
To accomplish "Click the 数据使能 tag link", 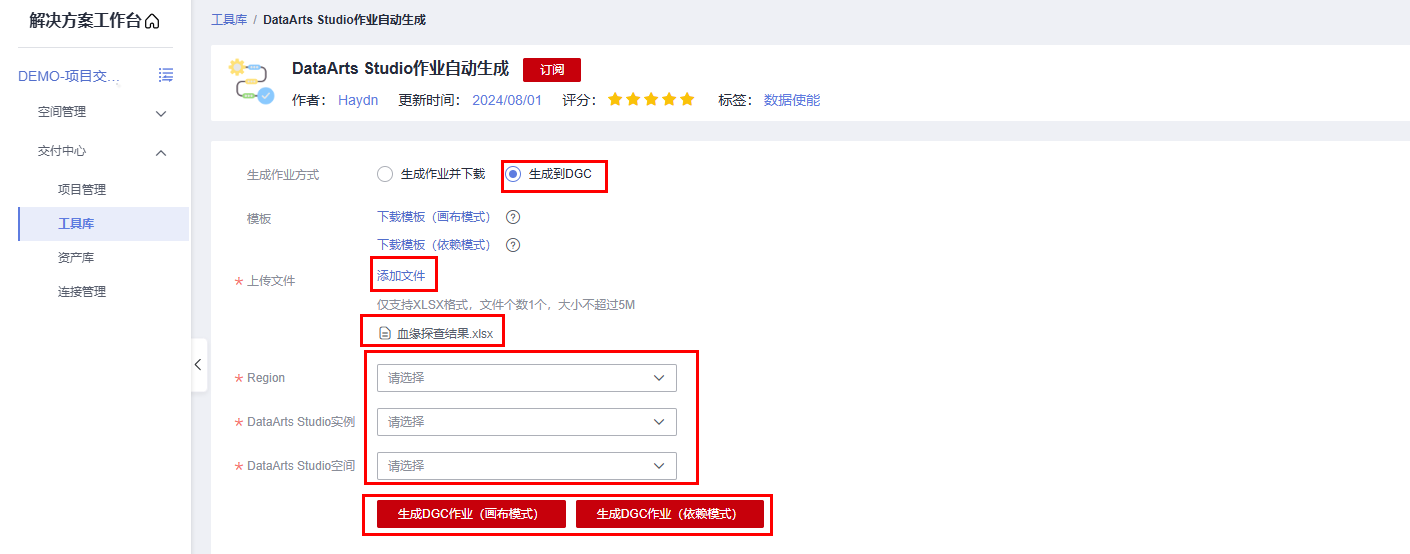I will tap(792, 100).
